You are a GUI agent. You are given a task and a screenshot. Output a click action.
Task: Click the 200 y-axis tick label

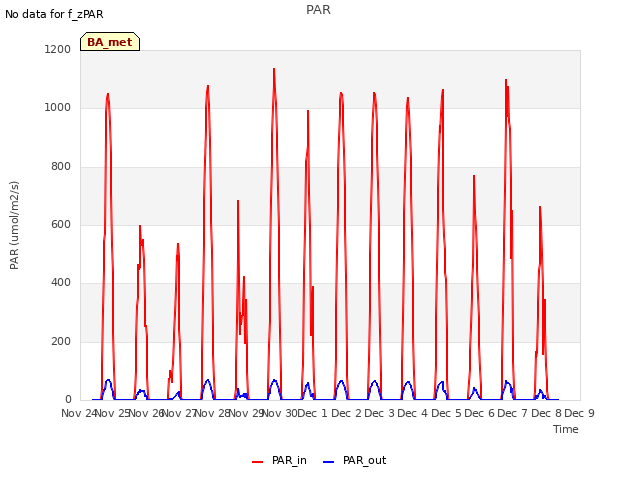pyautogui.click(x=61, y=341)
